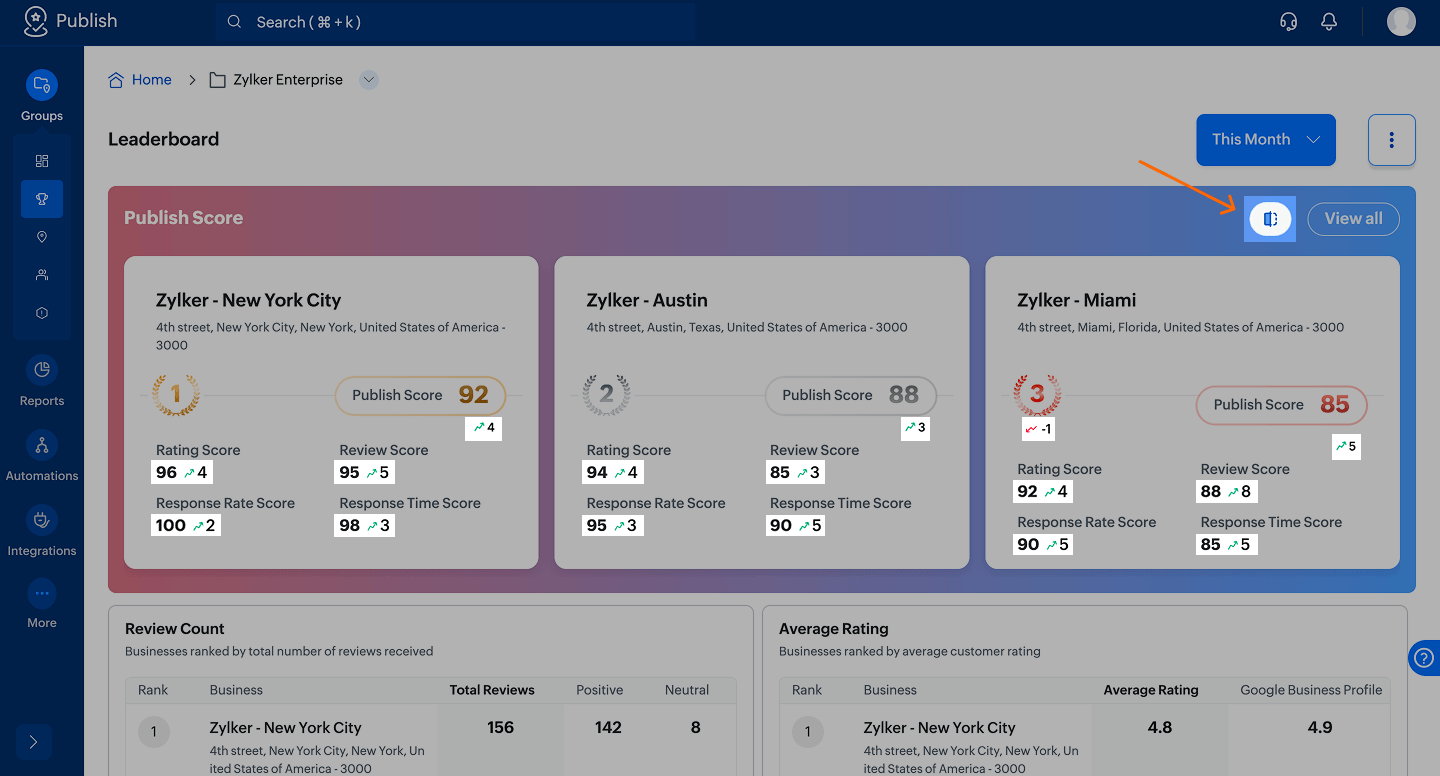Screen dimensions: 1440x776
Task: Go to Home via breadcrumb link
Action: [152, 80]
